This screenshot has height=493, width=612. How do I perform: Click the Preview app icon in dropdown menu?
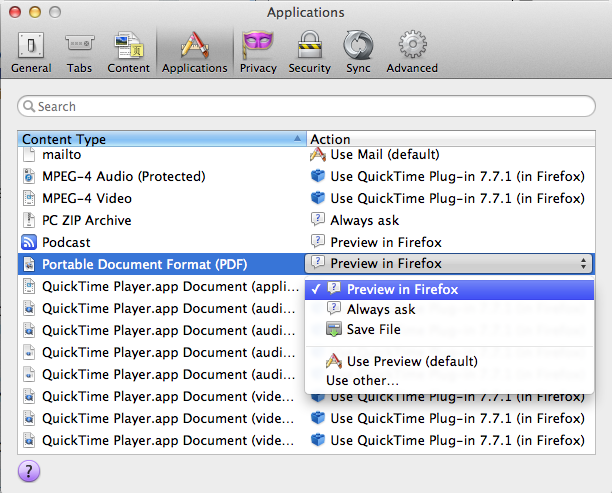(334, 361)
